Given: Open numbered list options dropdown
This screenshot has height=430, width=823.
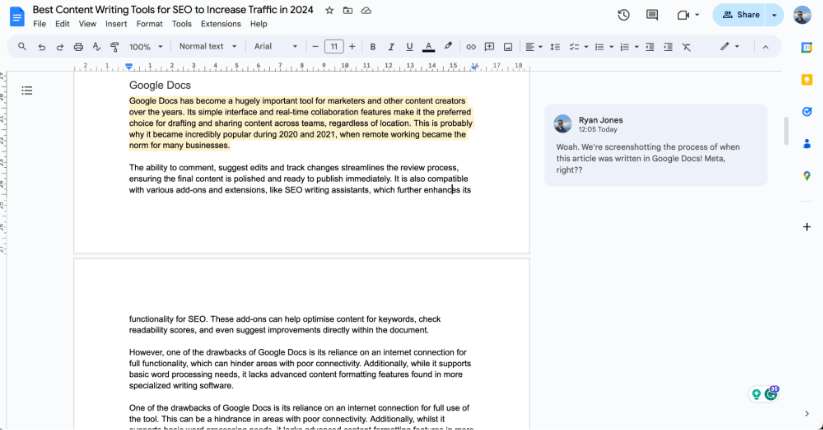Looking at the screenshot, I should pyautogui.click(x=636, y=47).
